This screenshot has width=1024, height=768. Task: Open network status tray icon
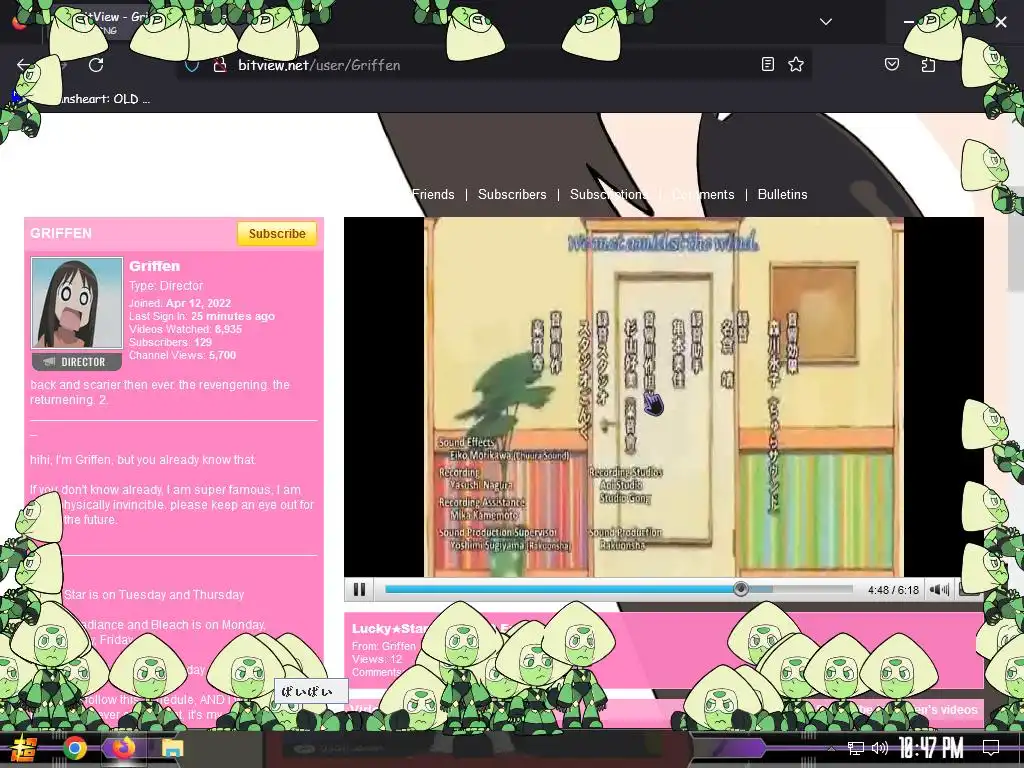855,748
